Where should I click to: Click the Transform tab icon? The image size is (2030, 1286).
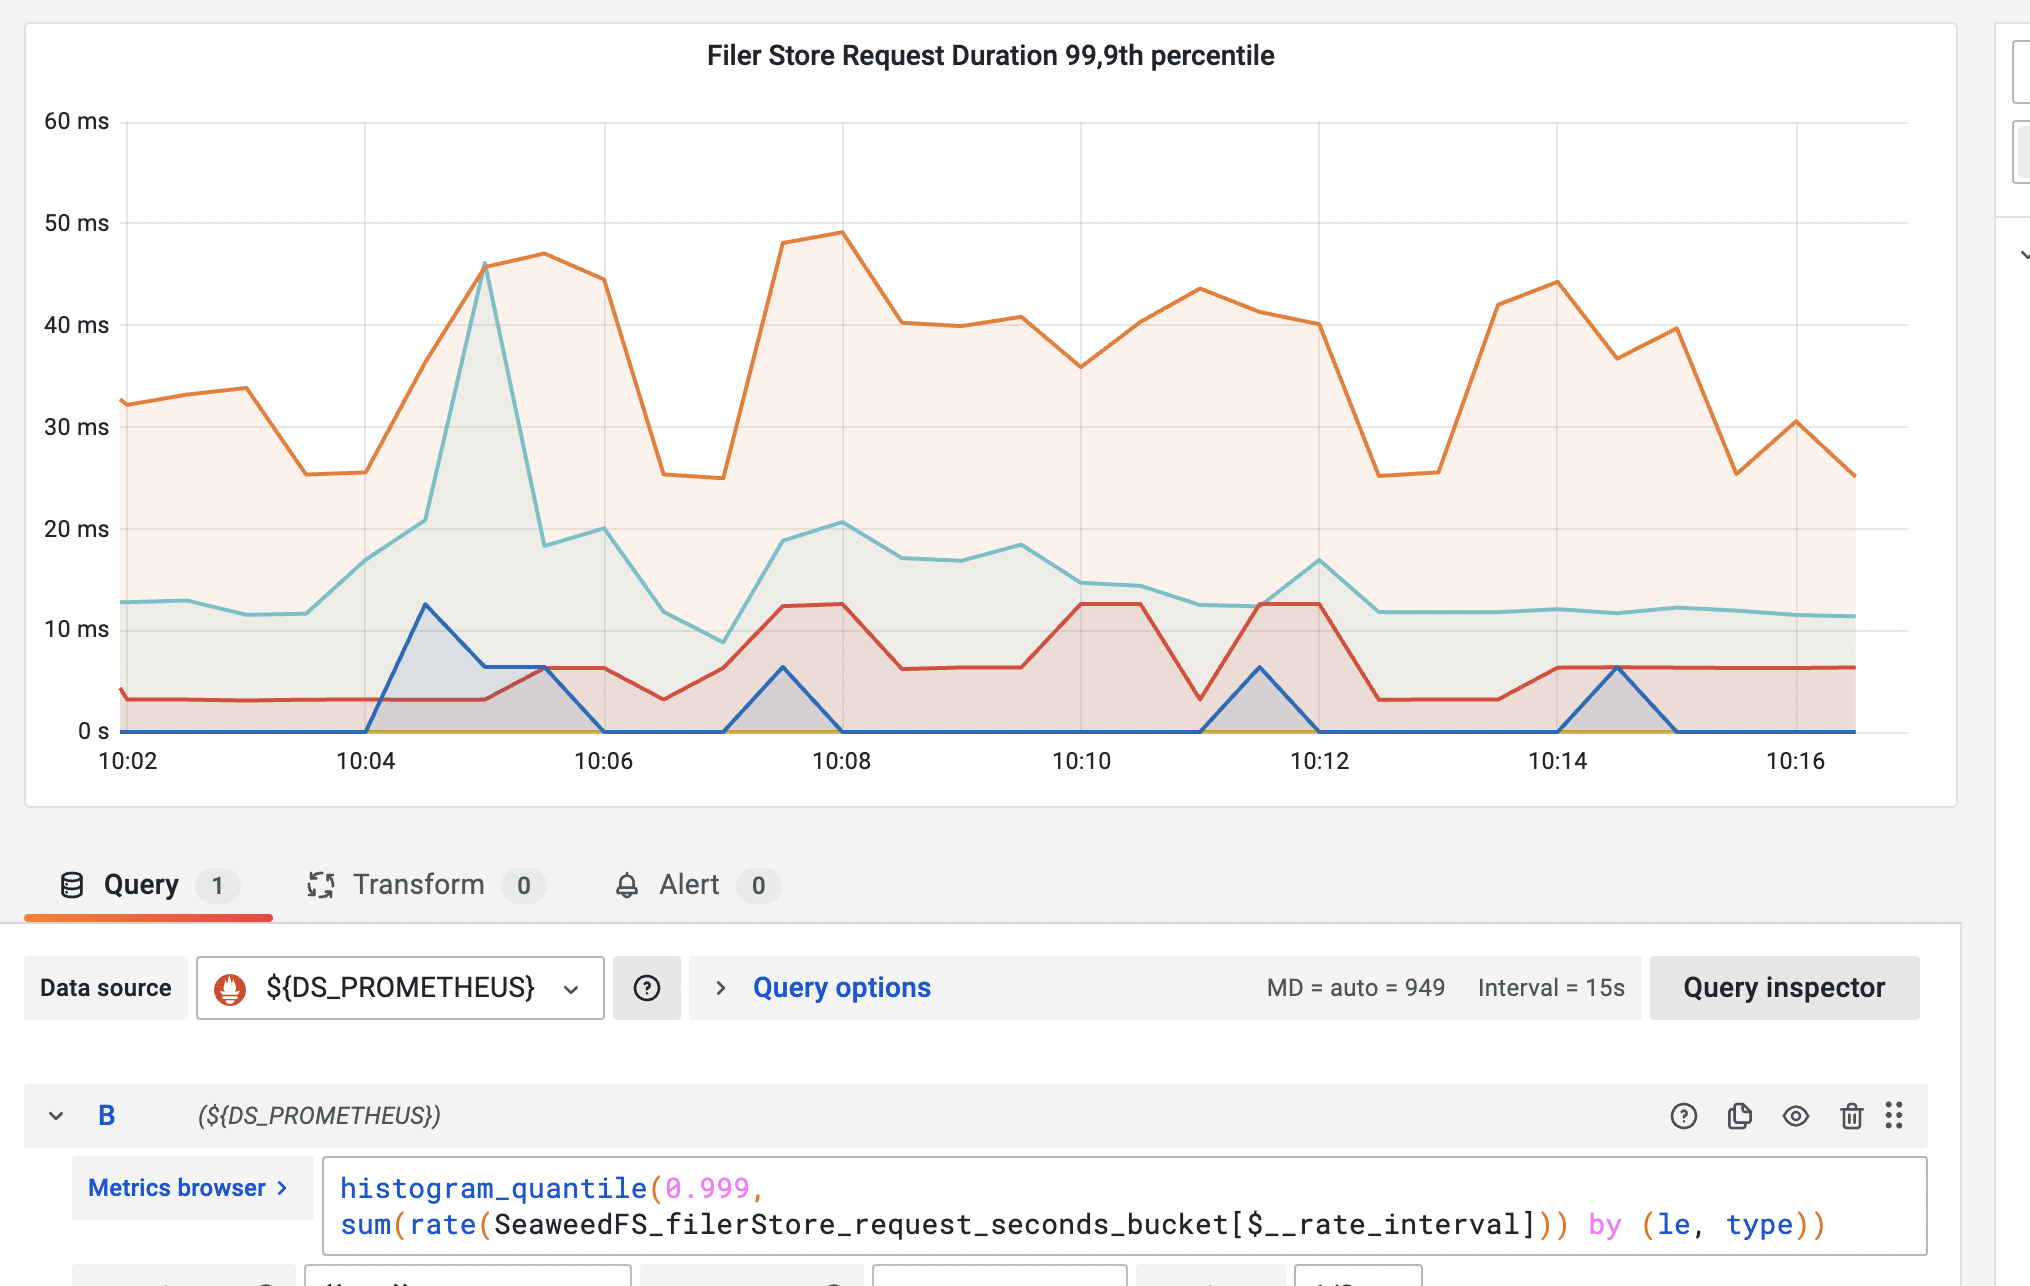click(x=320, y=885)
